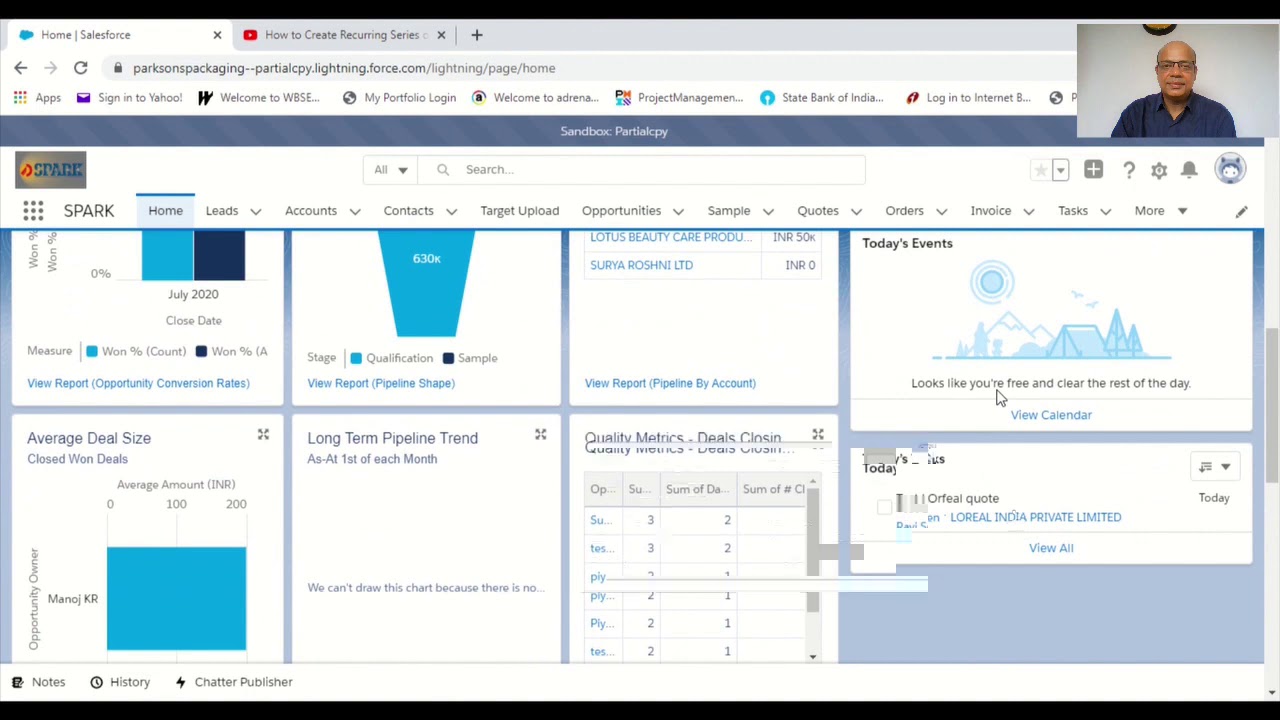This screenshot has height=720, width=1280.
Task: Go to the Tasks tab
Action: (x=1073, y=211)
